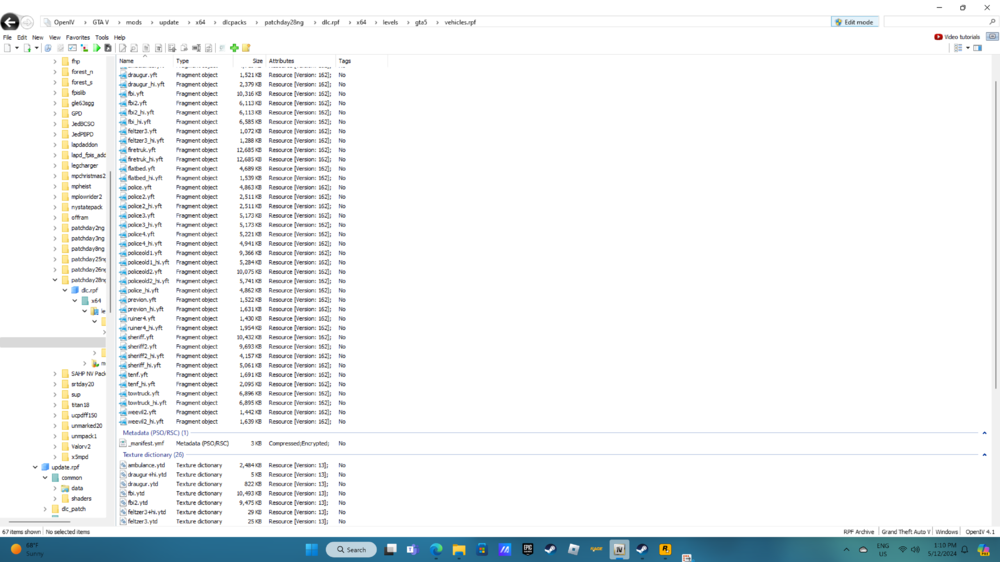The height and width of the screenshot is (562, 1000).
Task: Open Microsoft Edge from taskbar
Action: coord(436,549)
